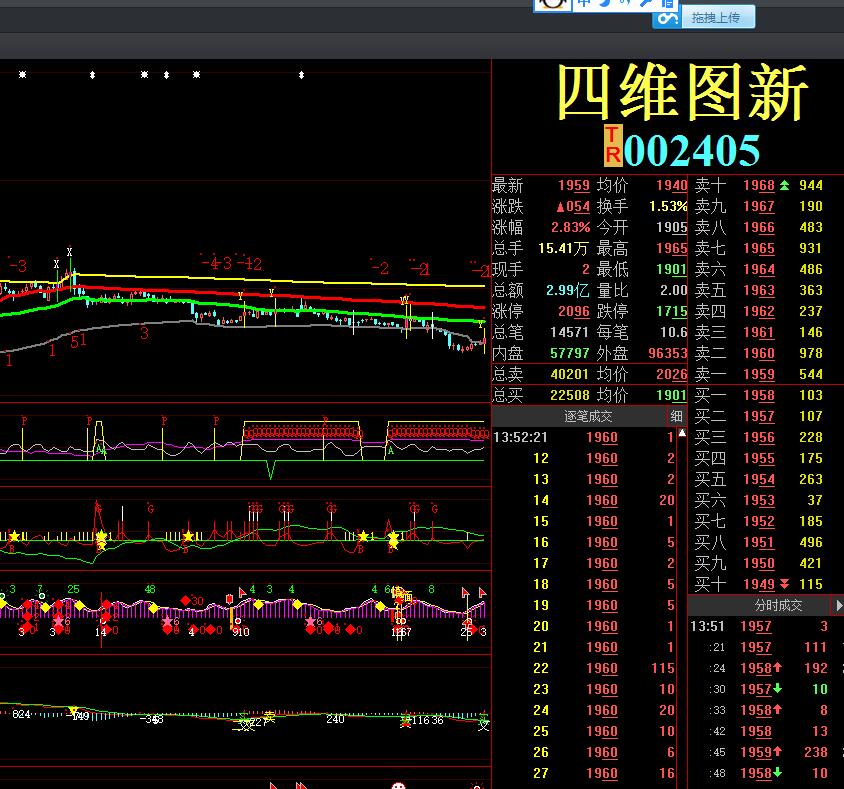Image resolution: width=844 pixels, height=789 pixels.
Task: Expand arrow right of 分时成交
Action: 839,605
